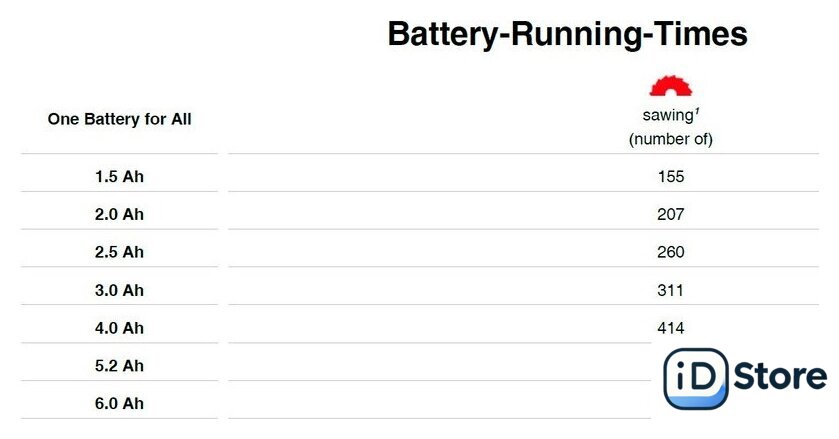Click the footnote superscript next to sawing
The height and width of the screenshot is (439, 839).
pyautogui.click(x=697, y=111)
